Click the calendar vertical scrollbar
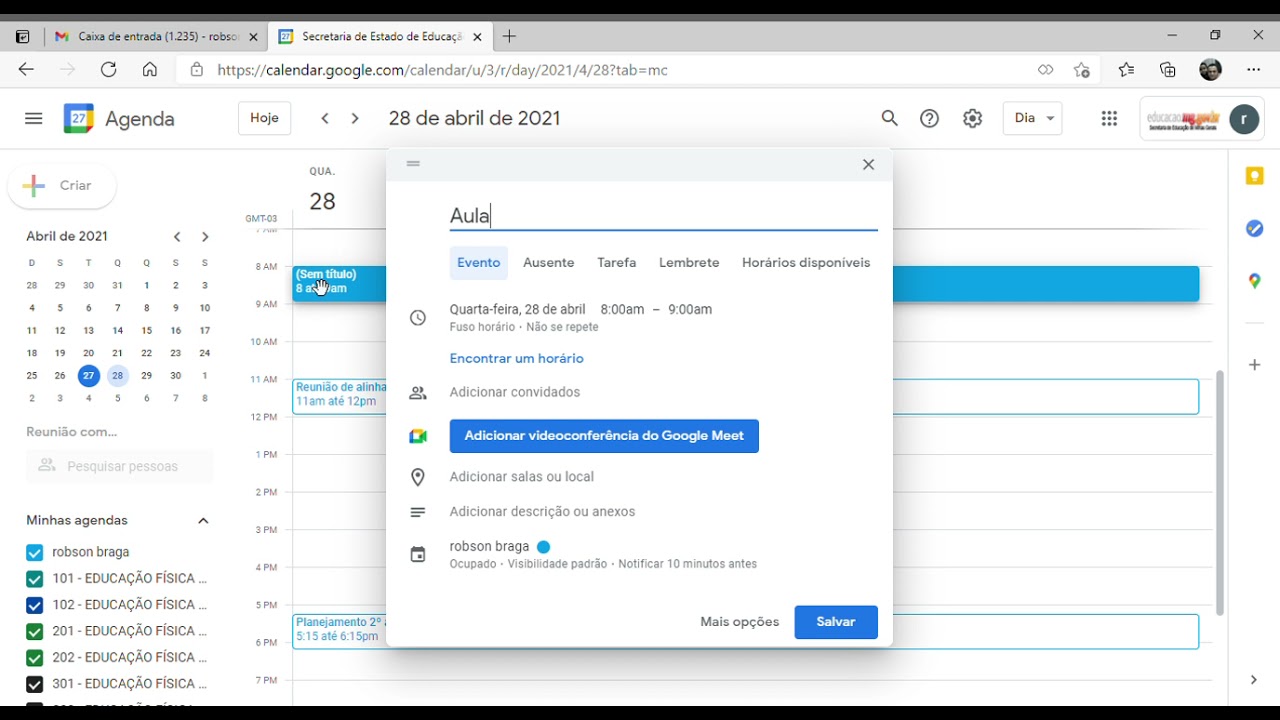Viewport: 1280px width, 720px height. coord(1219,492)
